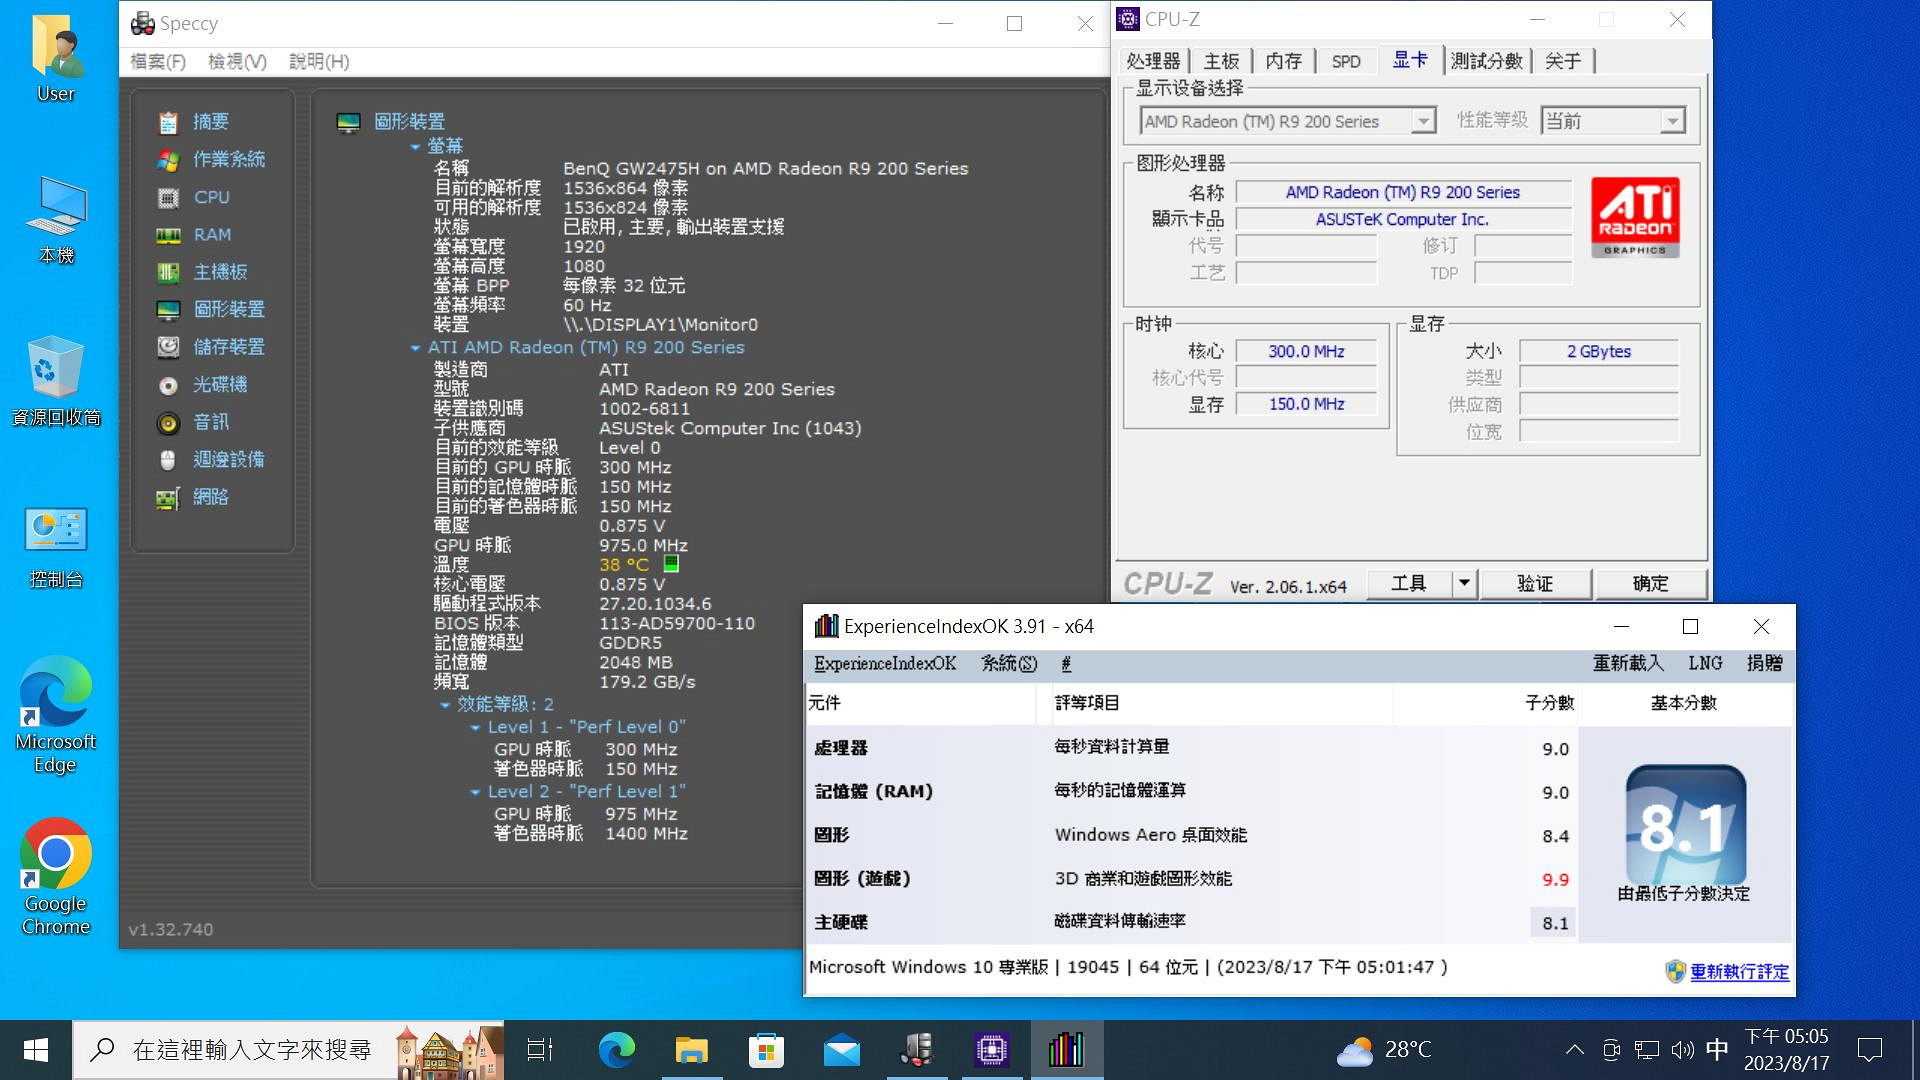Click the 验证 button in CPU-Z

coord(1535,583)
